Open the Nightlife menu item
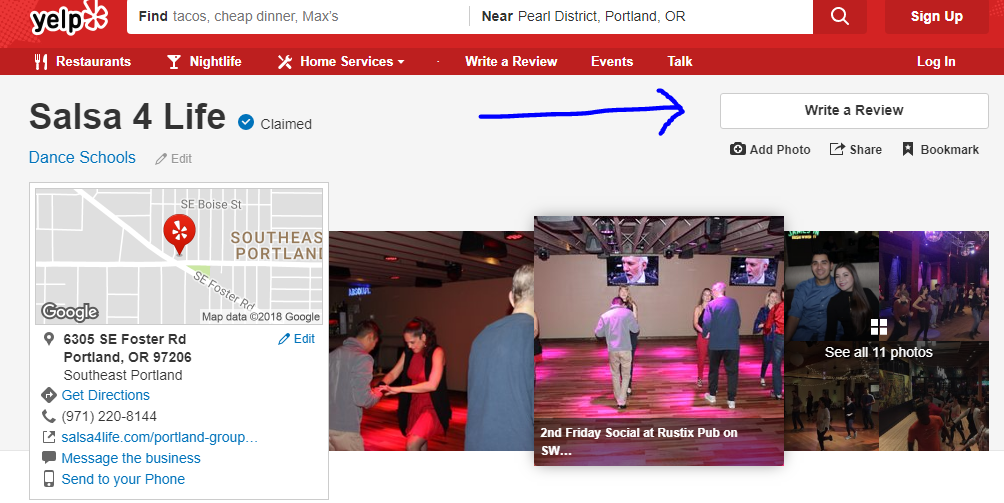This screenshot has width=1004, height=503. [x=215, y=61]
